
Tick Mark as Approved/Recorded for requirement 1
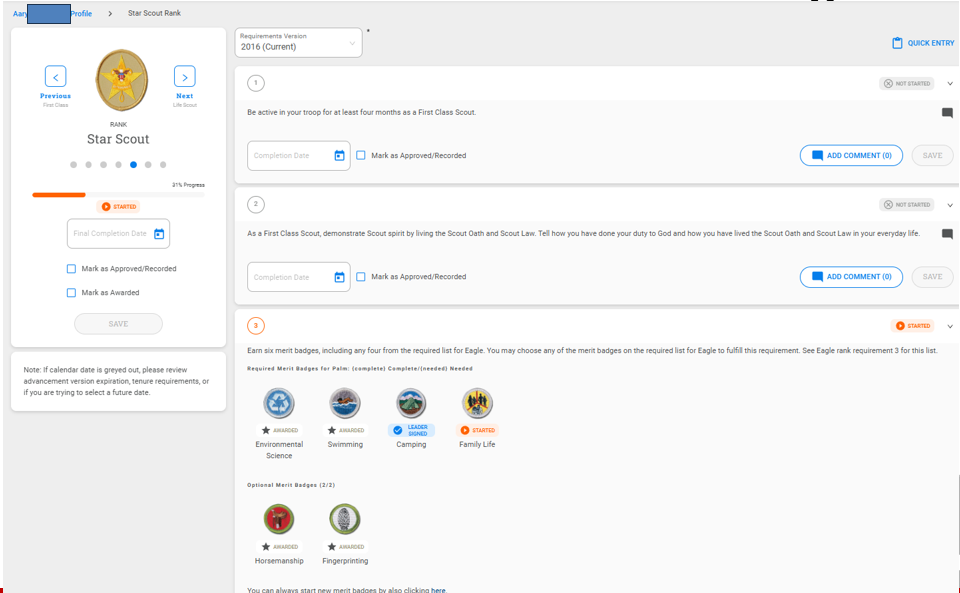pos(361,156)
